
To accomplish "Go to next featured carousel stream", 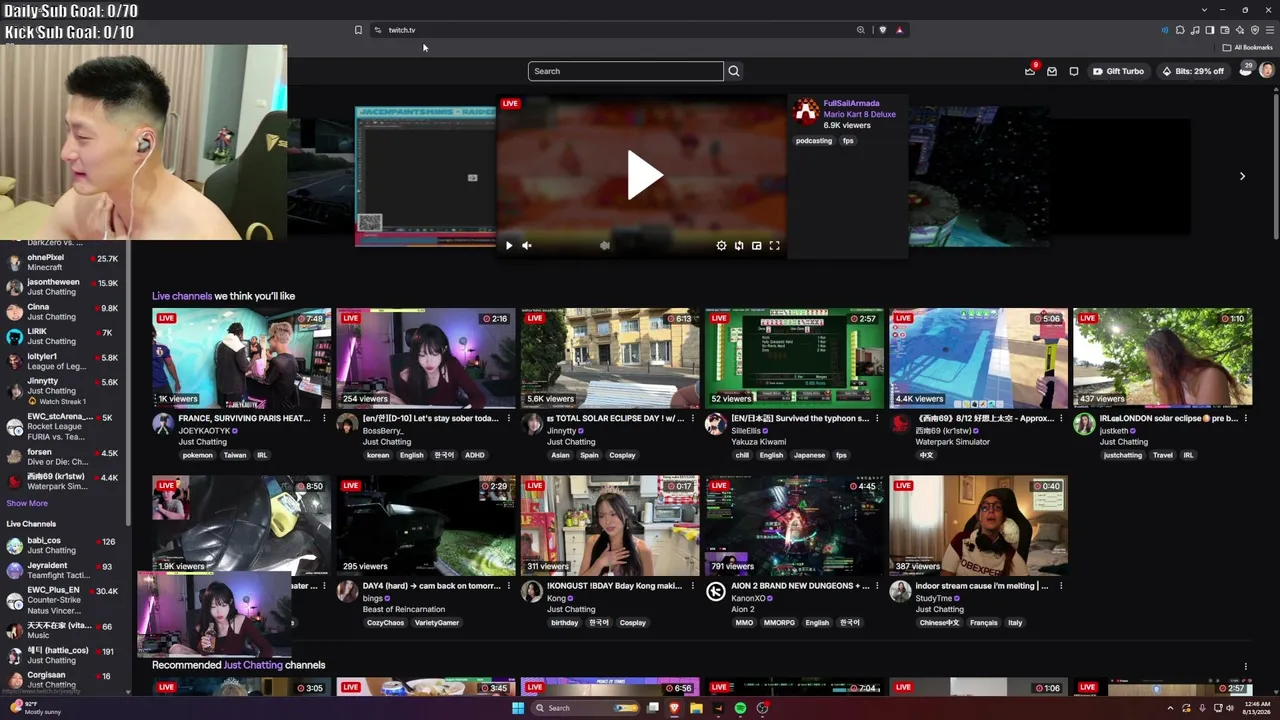I will tap(1242, 176).
